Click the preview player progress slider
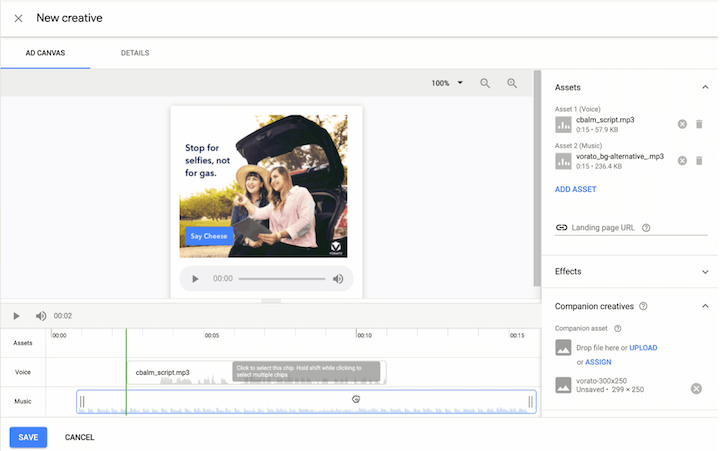 282,279
